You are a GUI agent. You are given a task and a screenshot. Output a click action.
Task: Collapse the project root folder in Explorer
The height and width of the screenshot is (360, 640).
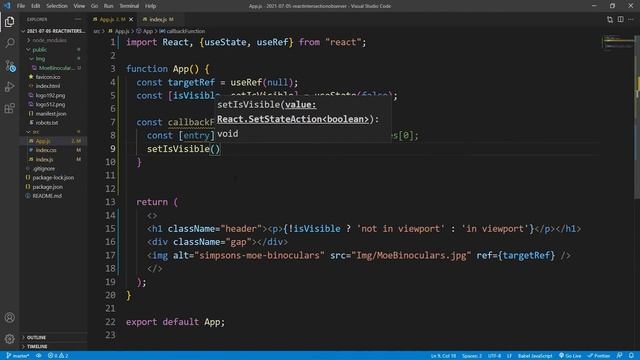click(53, 31)
